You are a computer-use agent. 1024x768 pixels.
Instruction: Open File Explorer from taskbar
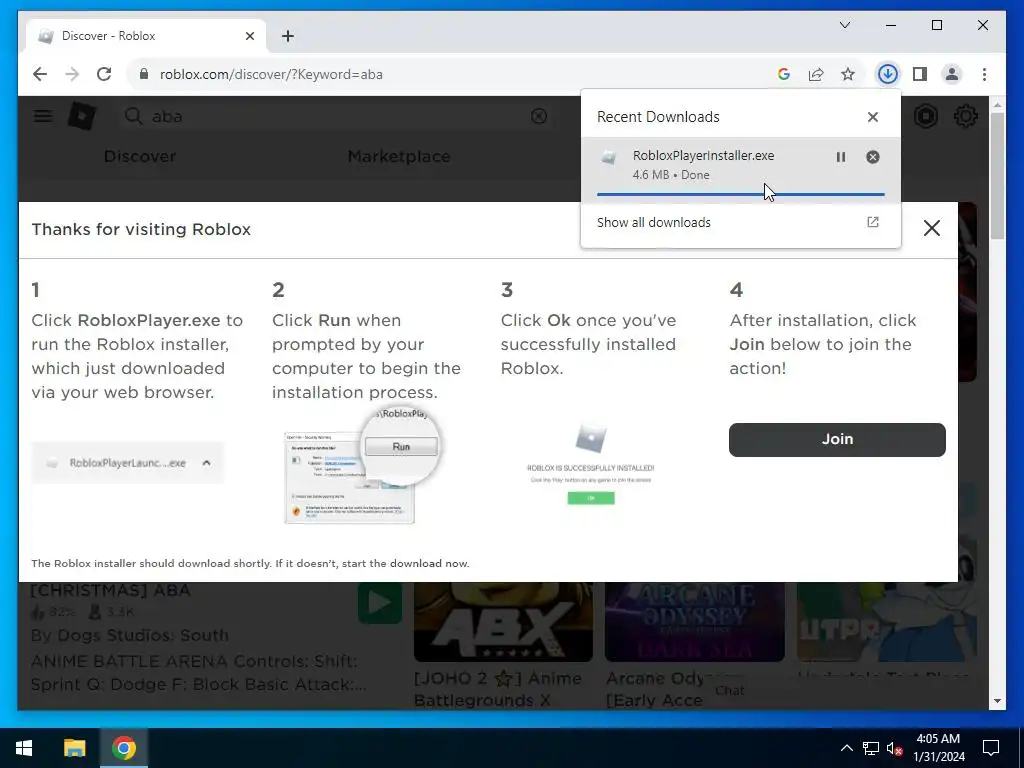[x=74, y=748]
